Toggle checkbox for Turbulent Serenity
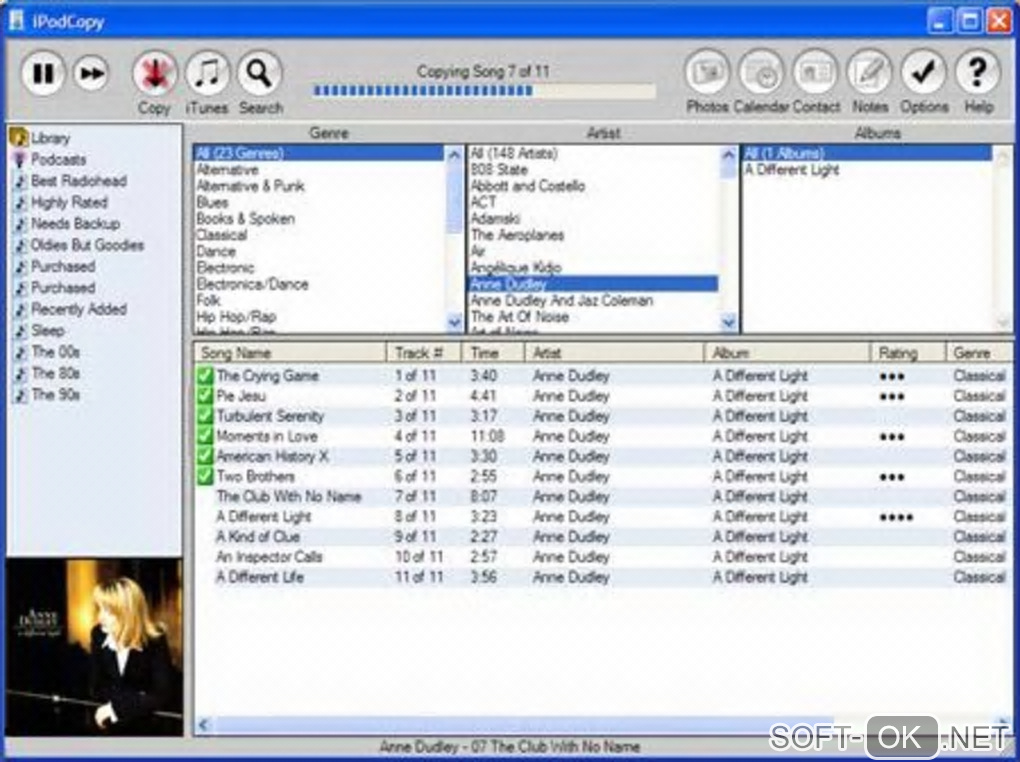 [x=205, y=416]
